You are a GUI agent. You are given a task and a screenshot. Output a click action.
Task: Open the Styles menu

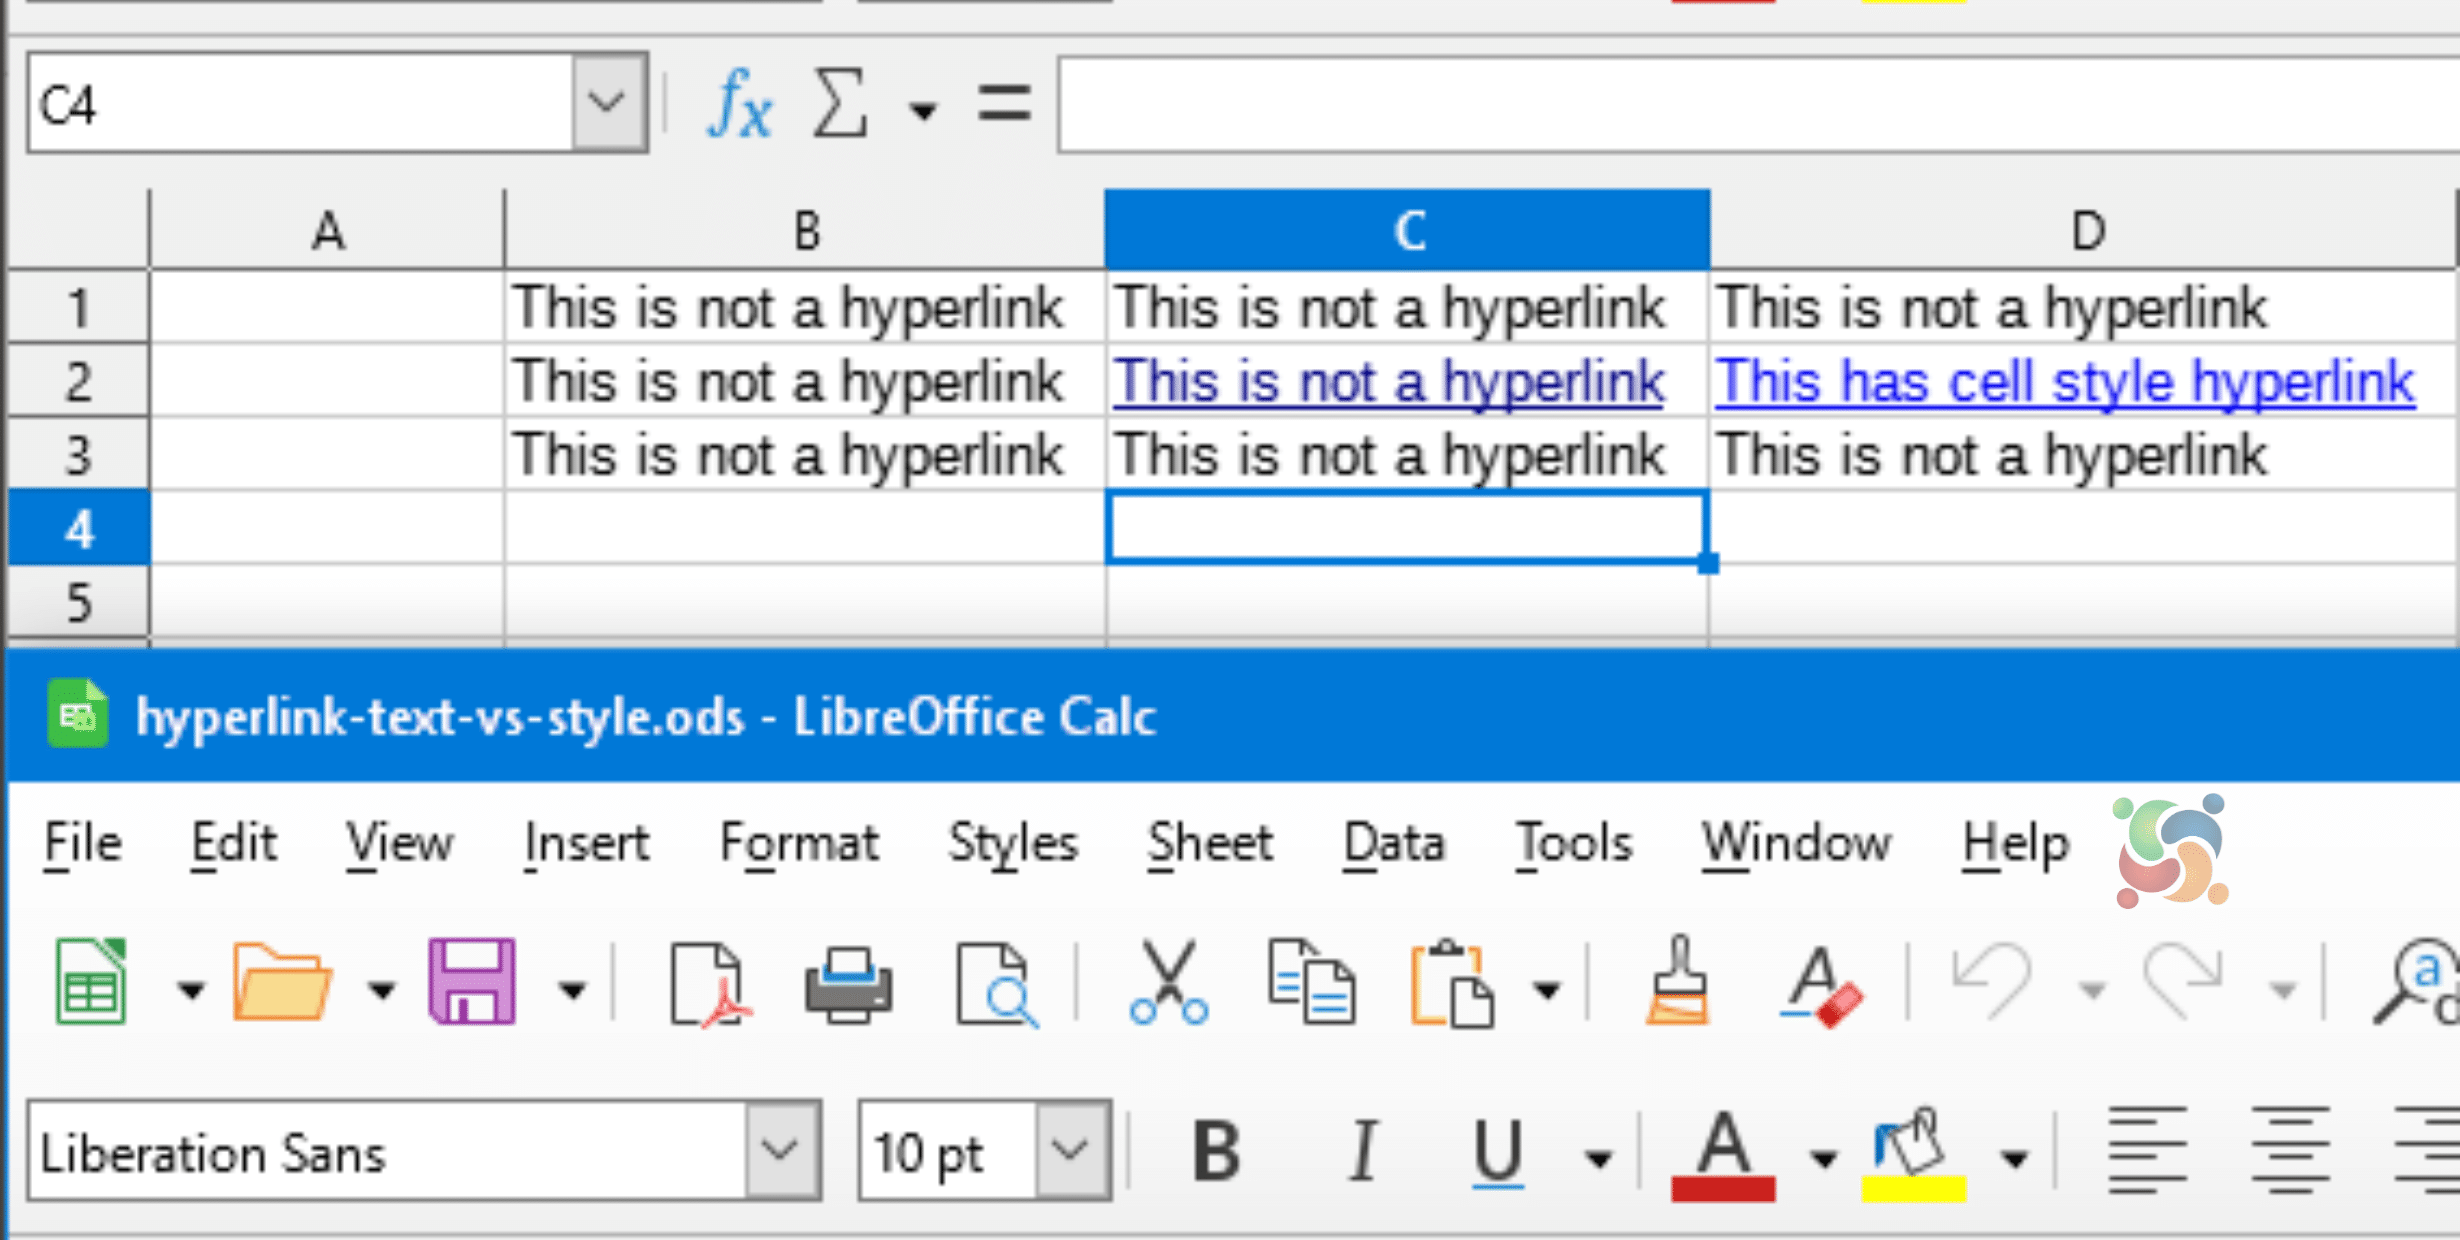pos(1013,846)
